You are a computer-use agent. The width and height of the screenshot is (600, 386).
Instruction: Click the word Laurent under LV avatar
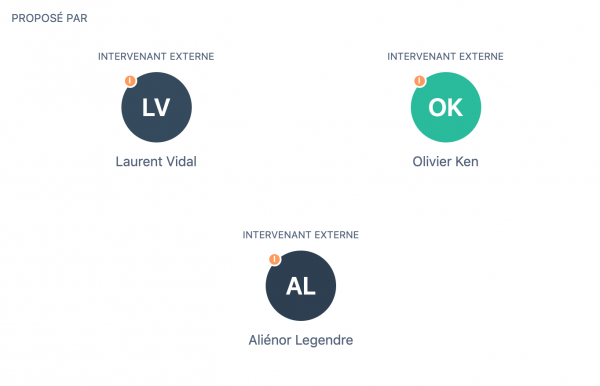click(139, 161)
